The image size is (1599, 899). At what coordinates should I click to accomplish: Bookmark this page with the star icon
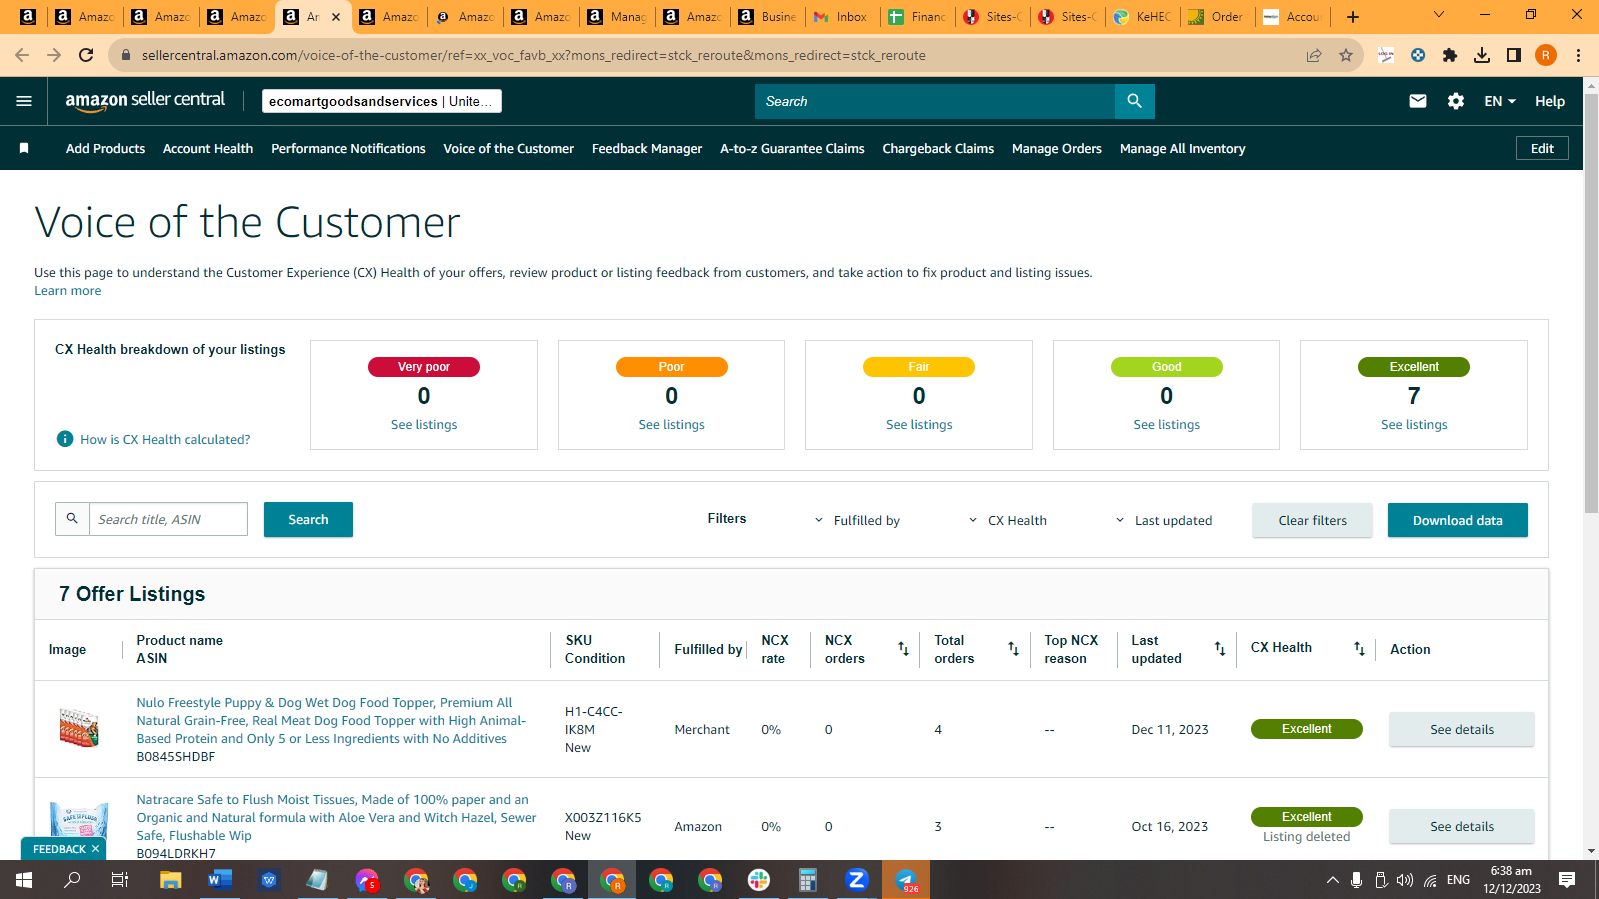[x=1346, y=55]
